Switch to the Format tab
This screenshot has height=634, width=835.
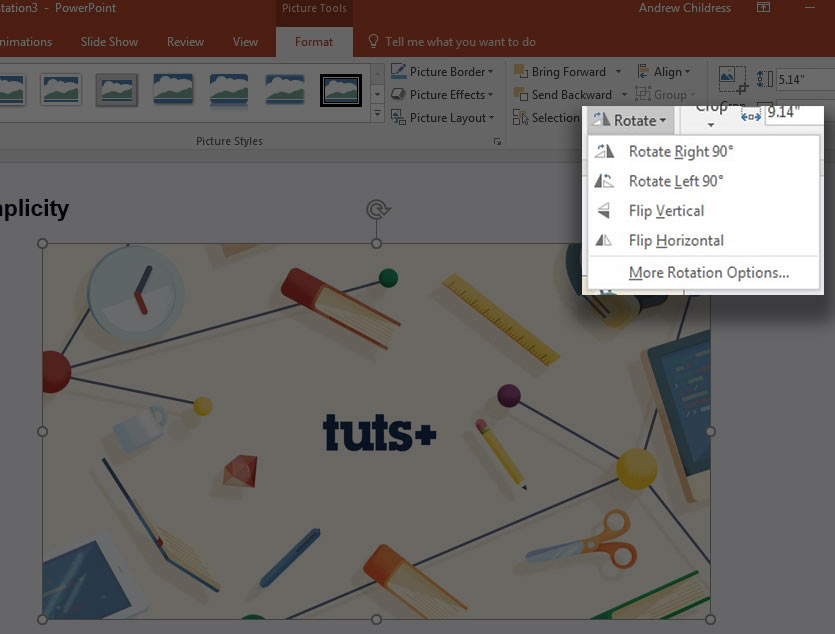tap(314, 42)
